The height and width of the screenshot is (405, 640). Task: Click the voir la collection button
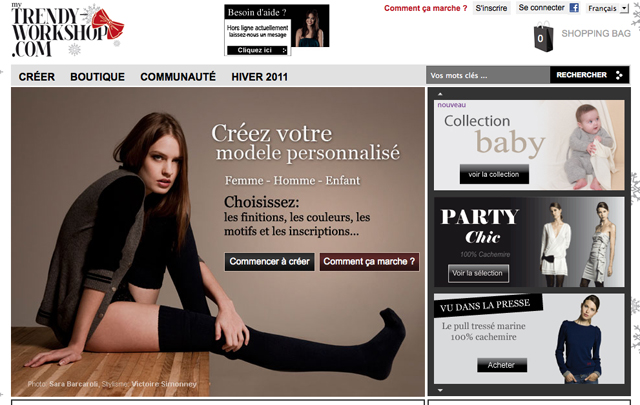point(494,174)
